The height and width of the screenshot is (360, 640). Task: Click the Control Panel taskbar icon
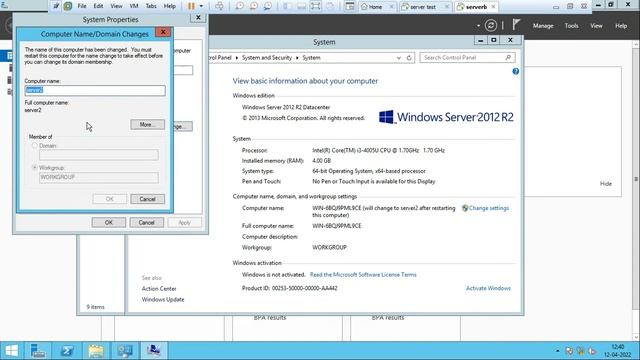pyautogui.click(x=125, y=350)
